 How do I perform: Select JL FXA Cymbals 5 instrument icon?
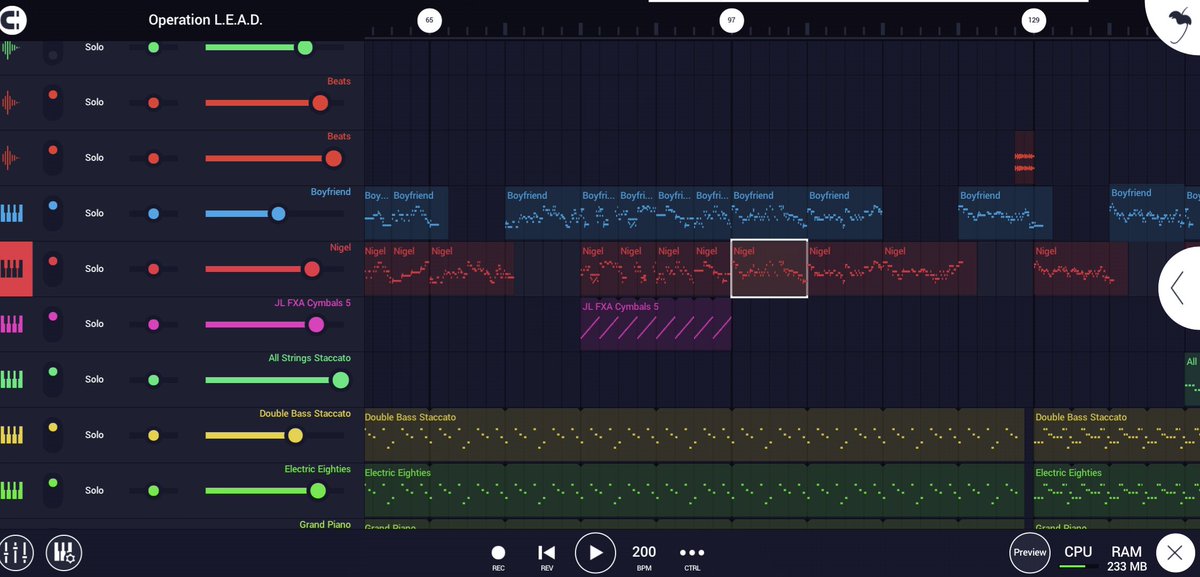[x=11, y=324]
